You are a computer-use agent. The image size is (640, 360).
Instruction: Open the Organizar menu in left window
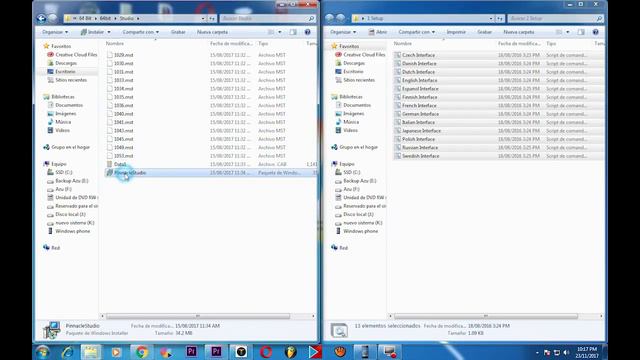click(x=55, y=32)
